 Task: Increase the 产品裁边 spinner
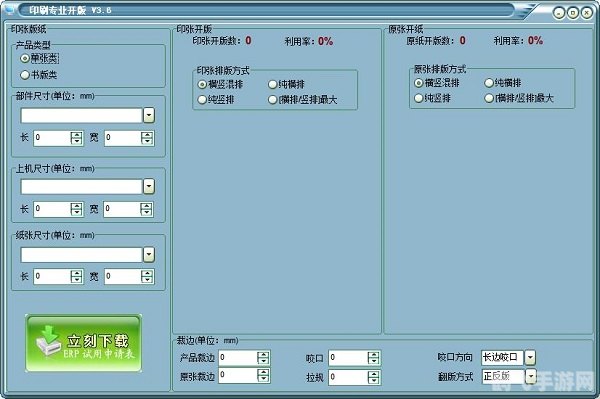pyautogui.click(x=263, y=355)
